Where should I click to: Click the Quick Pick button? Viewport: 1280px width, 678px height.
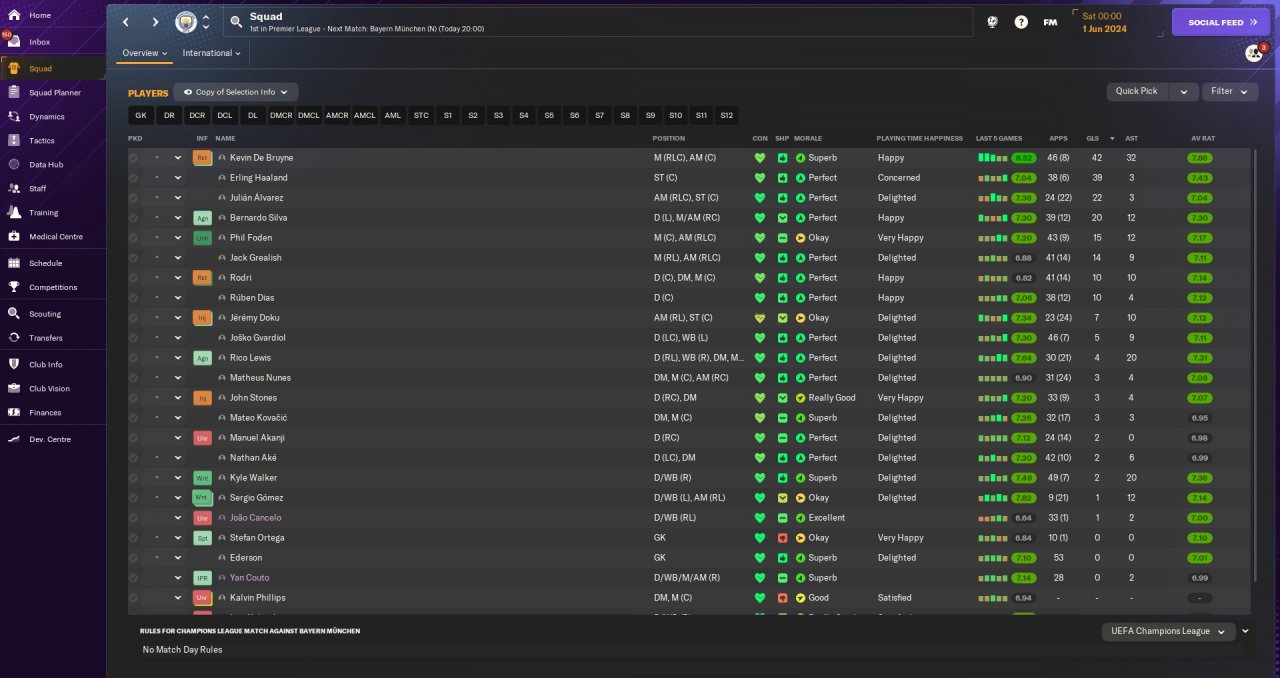click(x=1138, y=91)
